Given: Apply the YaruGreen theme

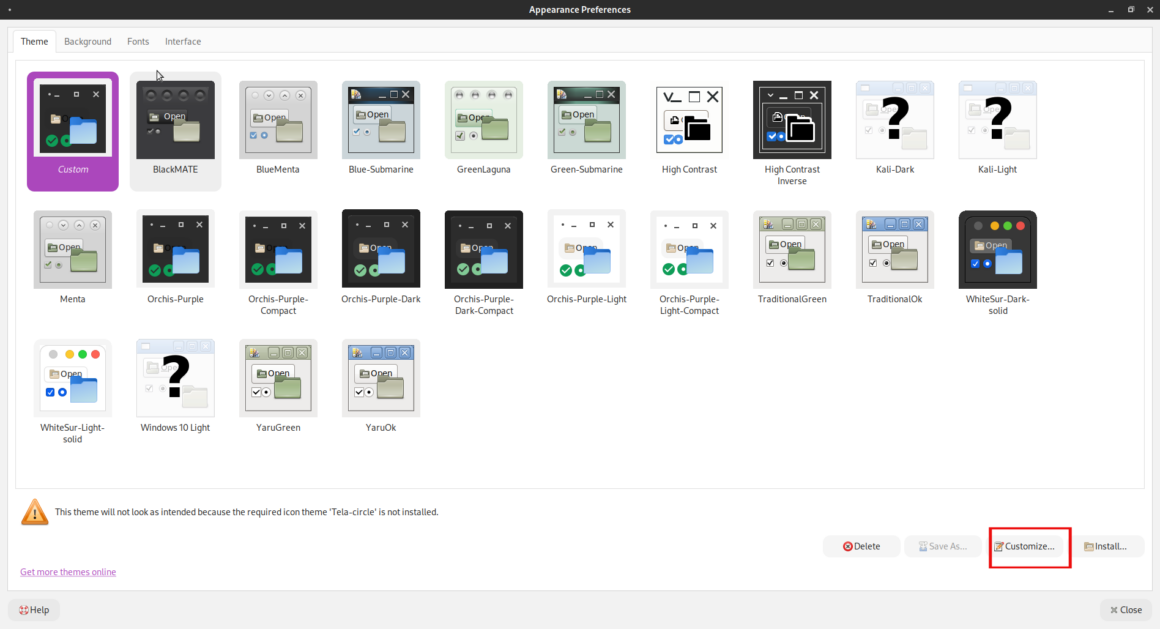Looking at the screenshot, I should pos(278,378).
